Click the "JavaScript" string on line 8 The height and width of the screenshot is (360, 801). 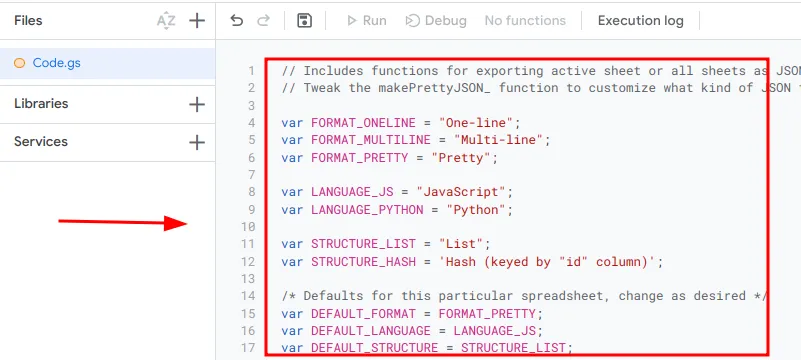[461, 192]
